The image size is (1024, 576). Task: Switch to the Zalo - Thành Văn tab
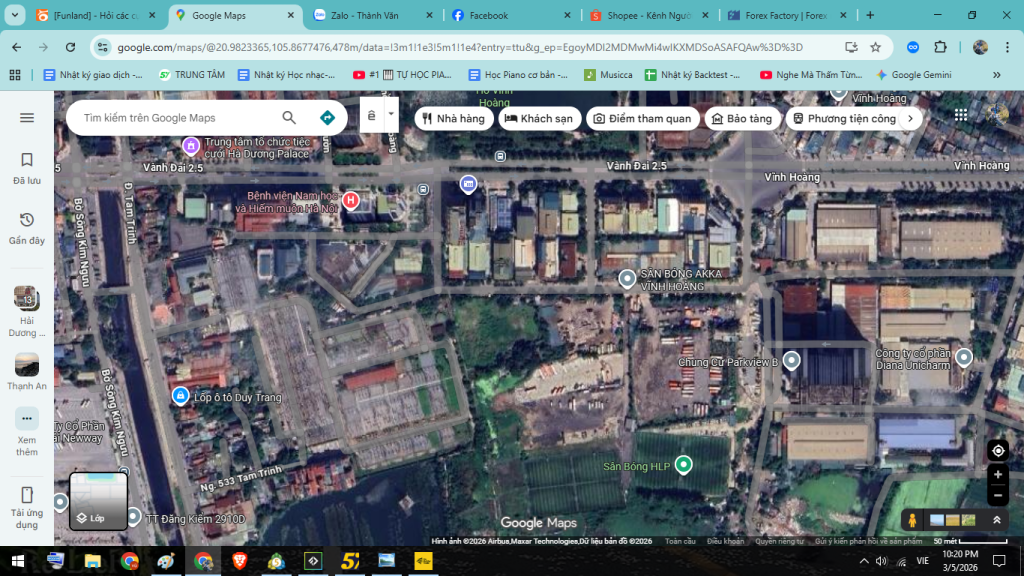click(x=373, y=15)
